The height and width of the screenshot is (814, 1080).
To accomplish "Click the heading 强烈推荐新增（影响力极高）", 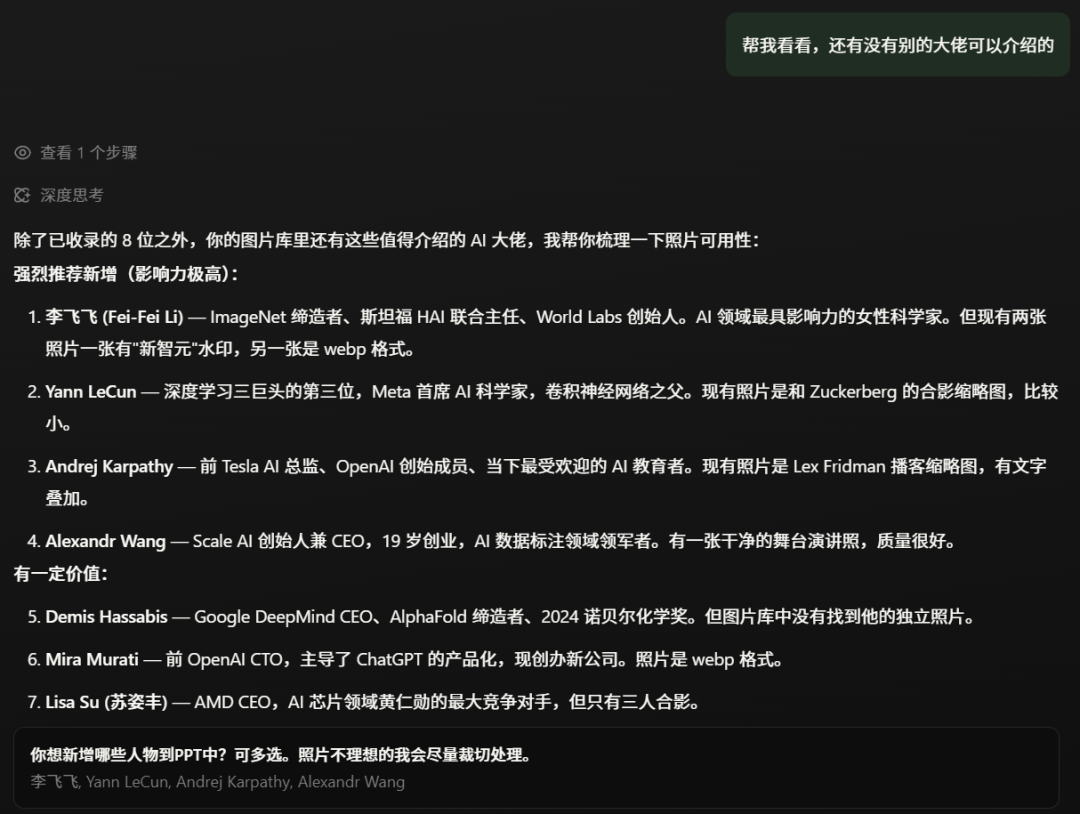I will pos(126,274).
